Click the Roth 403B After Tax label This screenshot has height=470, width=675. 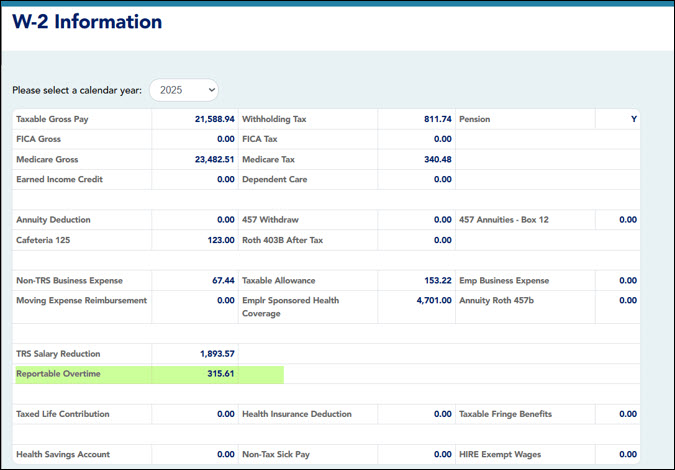tap(283, 240)
